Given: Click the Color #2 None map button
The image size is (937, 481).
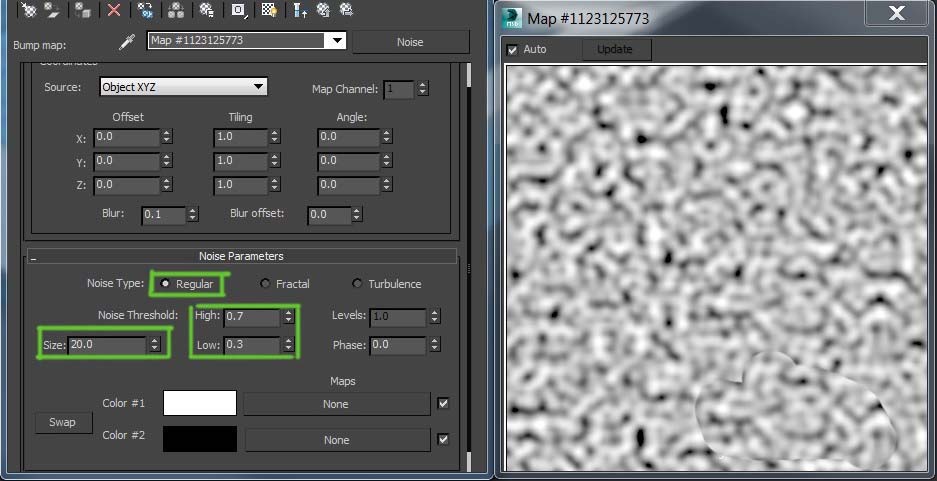Looking at the screenshot, I should tap(337, 440).
